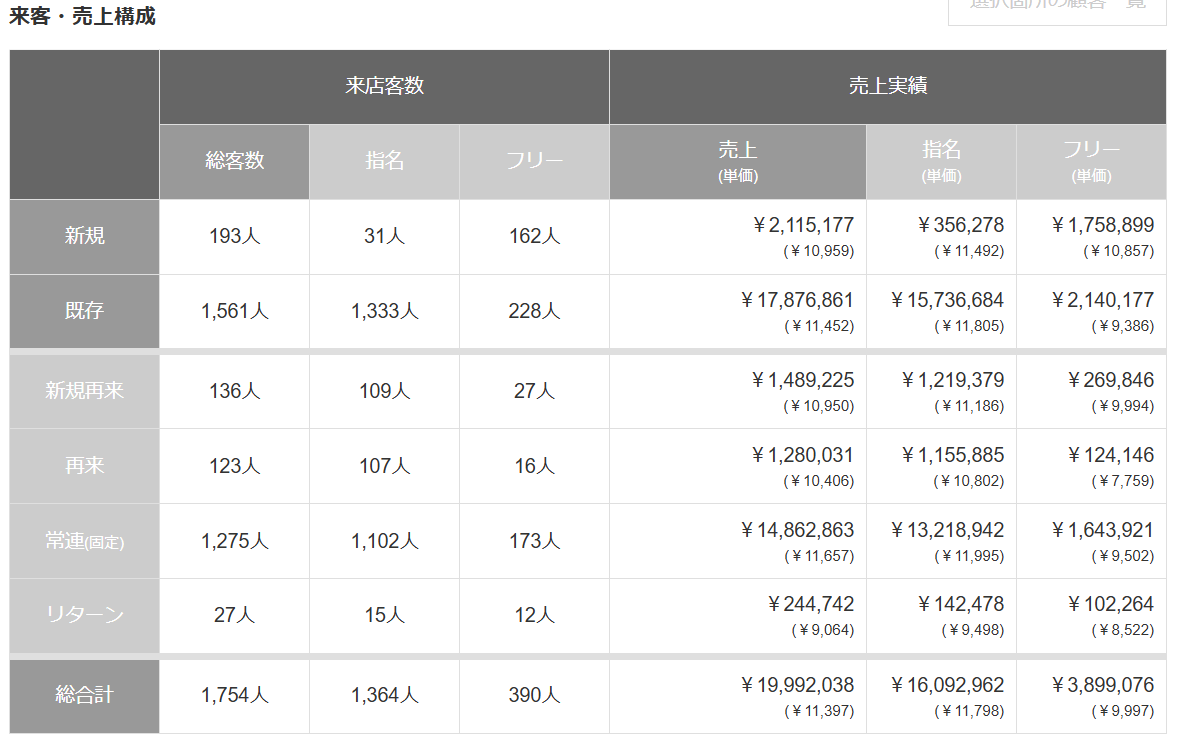Select the リターン row header
Screen dimensions: 1177x748
84,615
